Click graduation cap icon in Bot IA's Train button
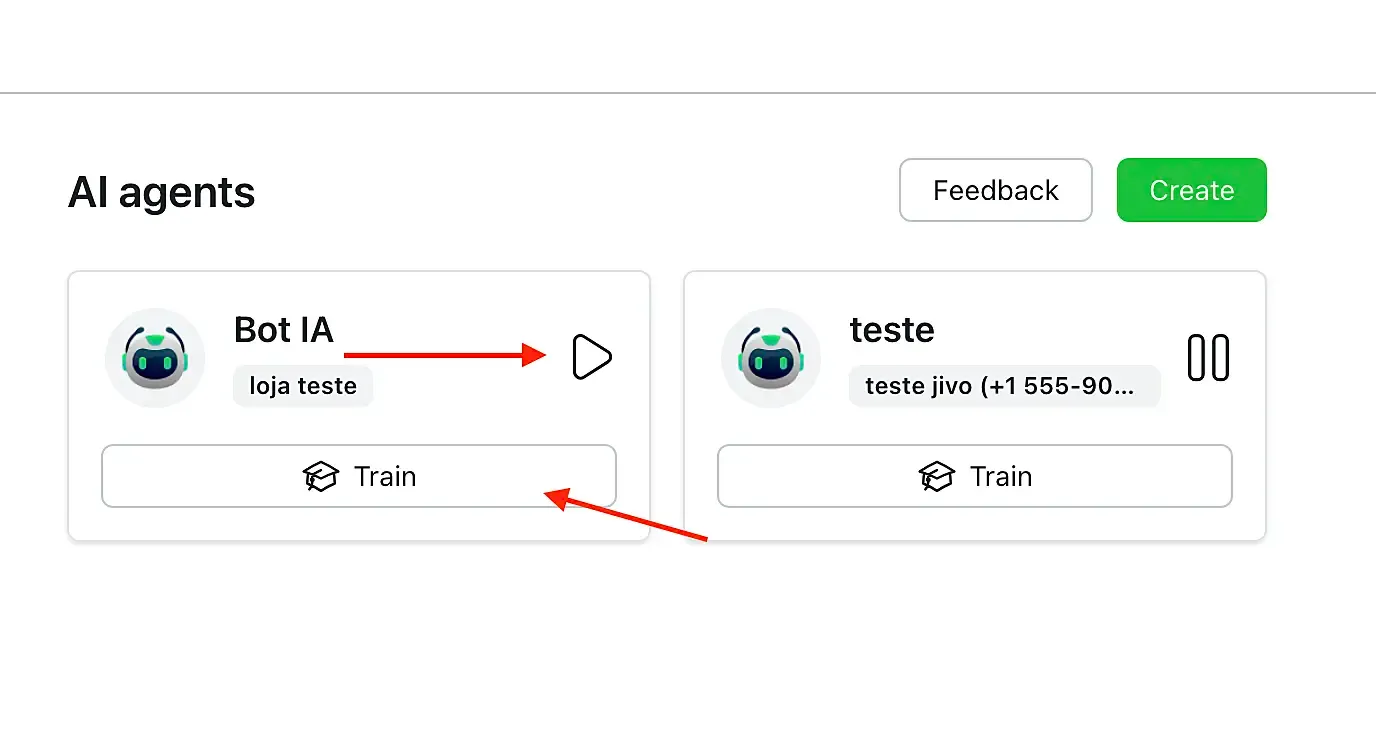 (x=321, y=476)
